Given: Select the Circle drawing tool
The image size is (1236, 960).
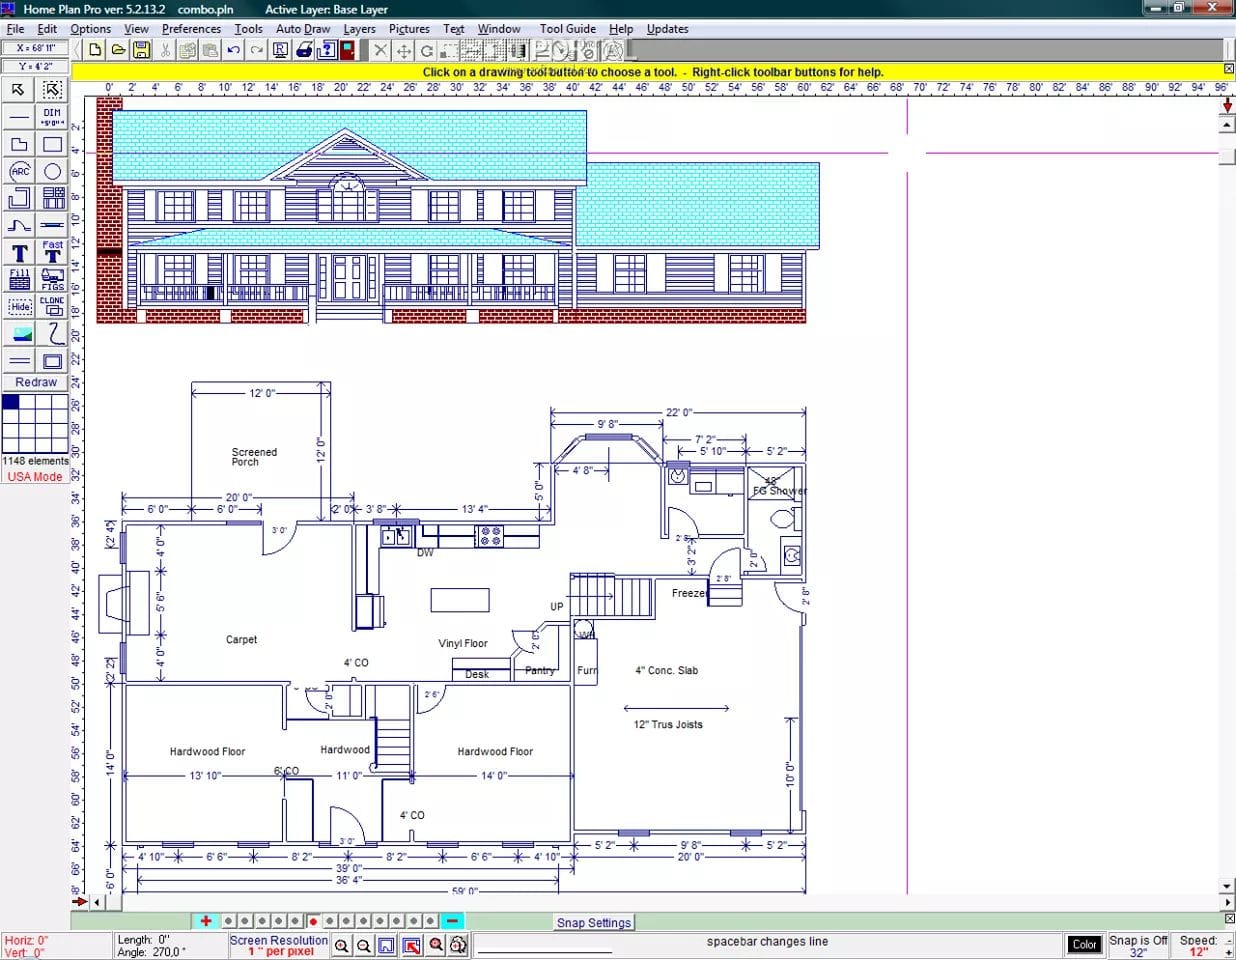Looking at the screenshot, I should coord(53,171).
